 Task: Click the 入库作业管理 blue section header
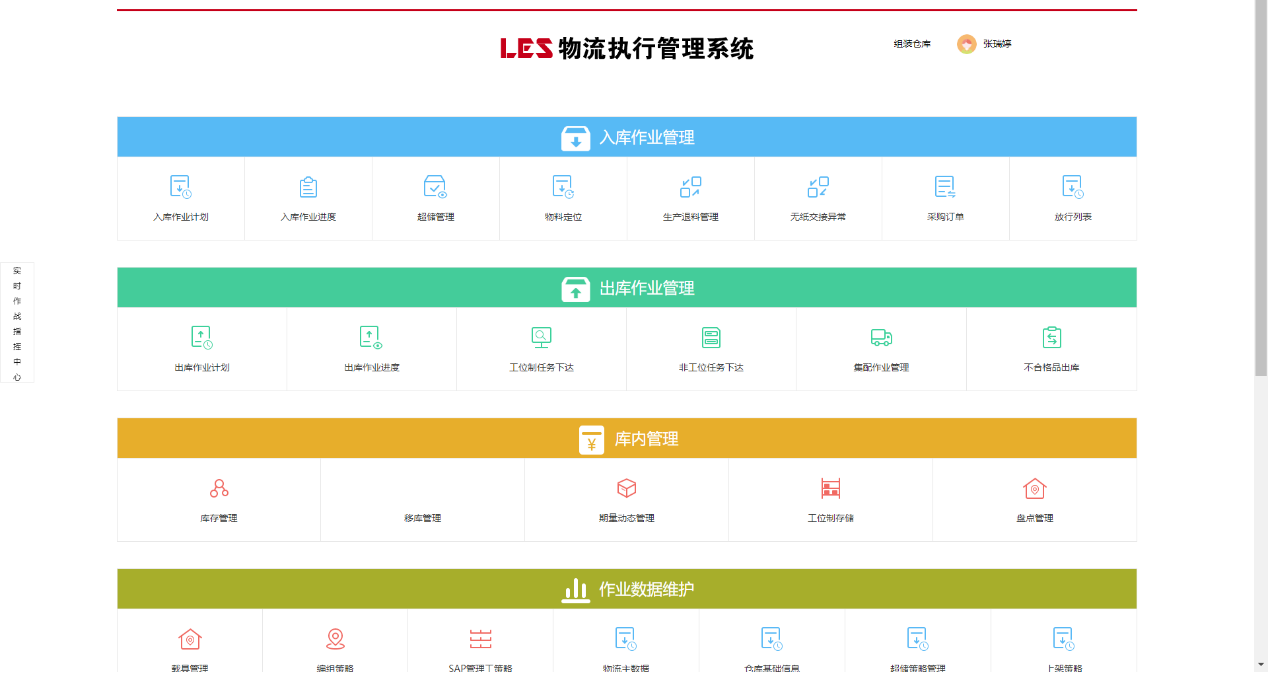pyautogui.click(x=626, y=138)
